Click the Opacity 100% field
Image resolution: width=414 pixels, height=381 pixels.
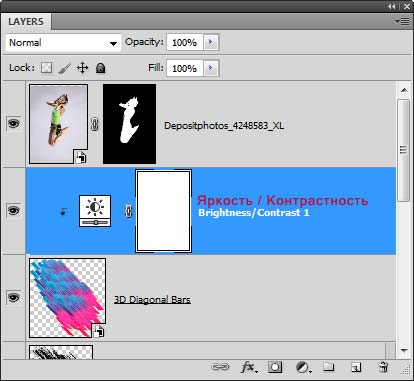[x=185, y=42]
